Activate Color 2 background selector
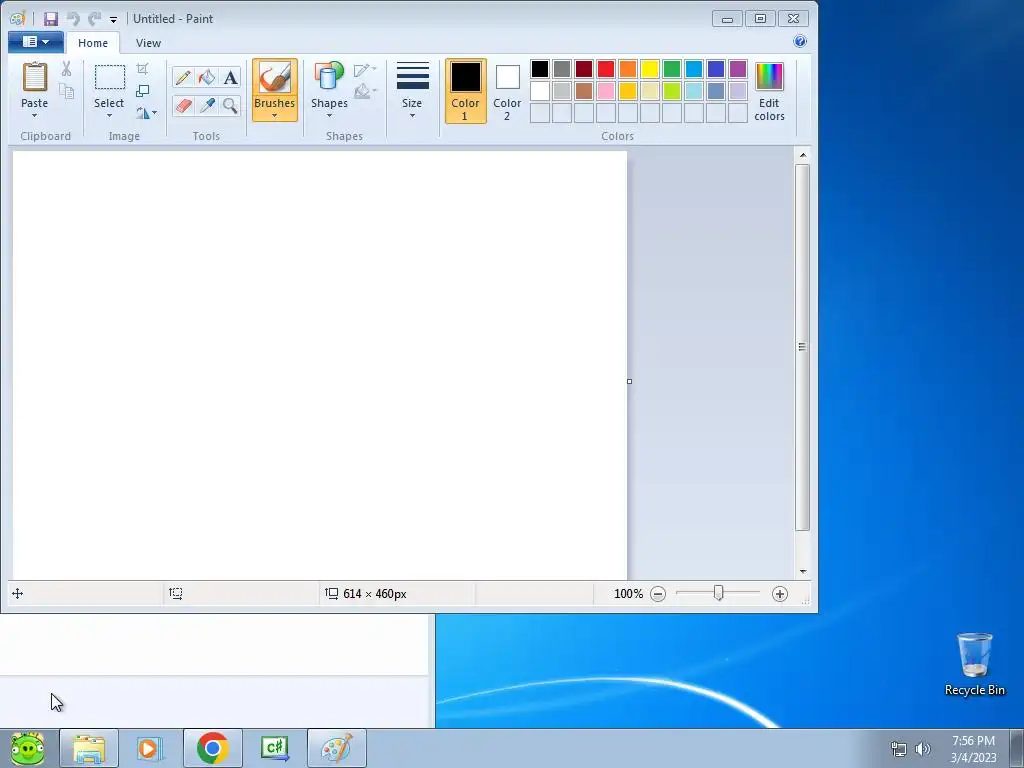Image resolution: width=1024 pixels, height=768 pixels. tap(507, 91)
